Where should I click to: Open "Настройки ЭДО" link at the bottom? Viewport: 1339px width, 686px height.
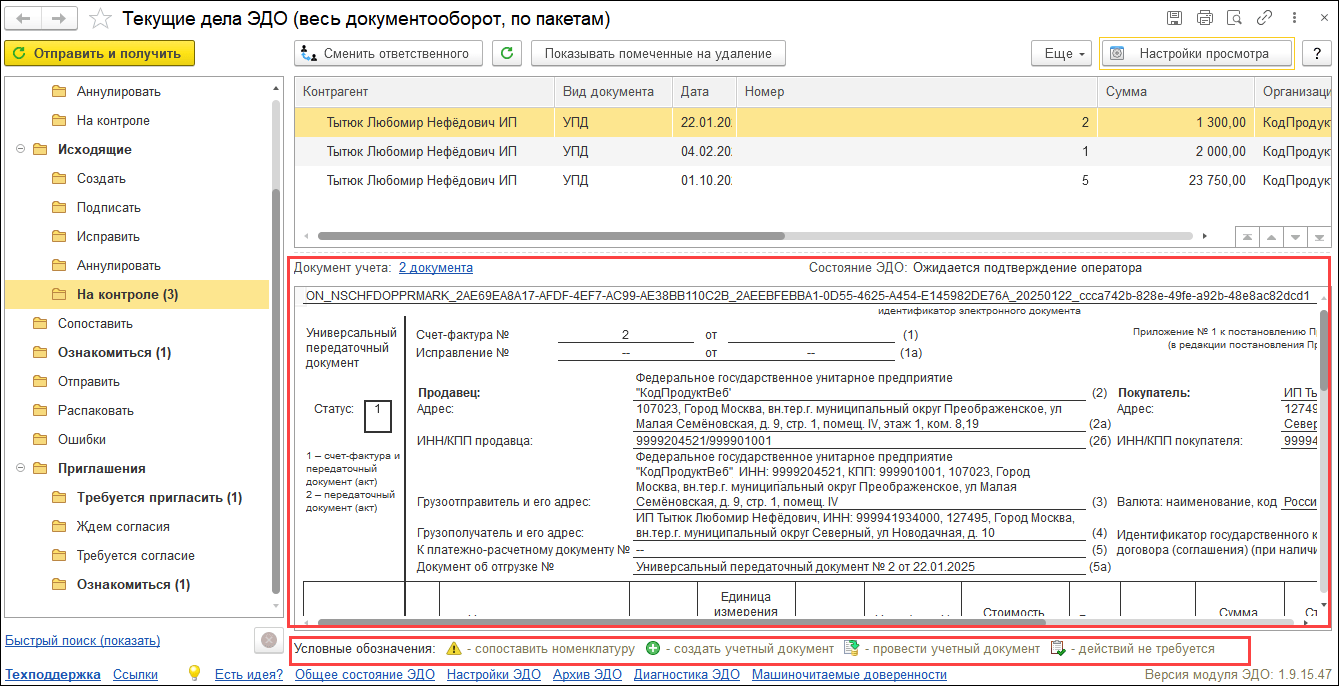494,675
